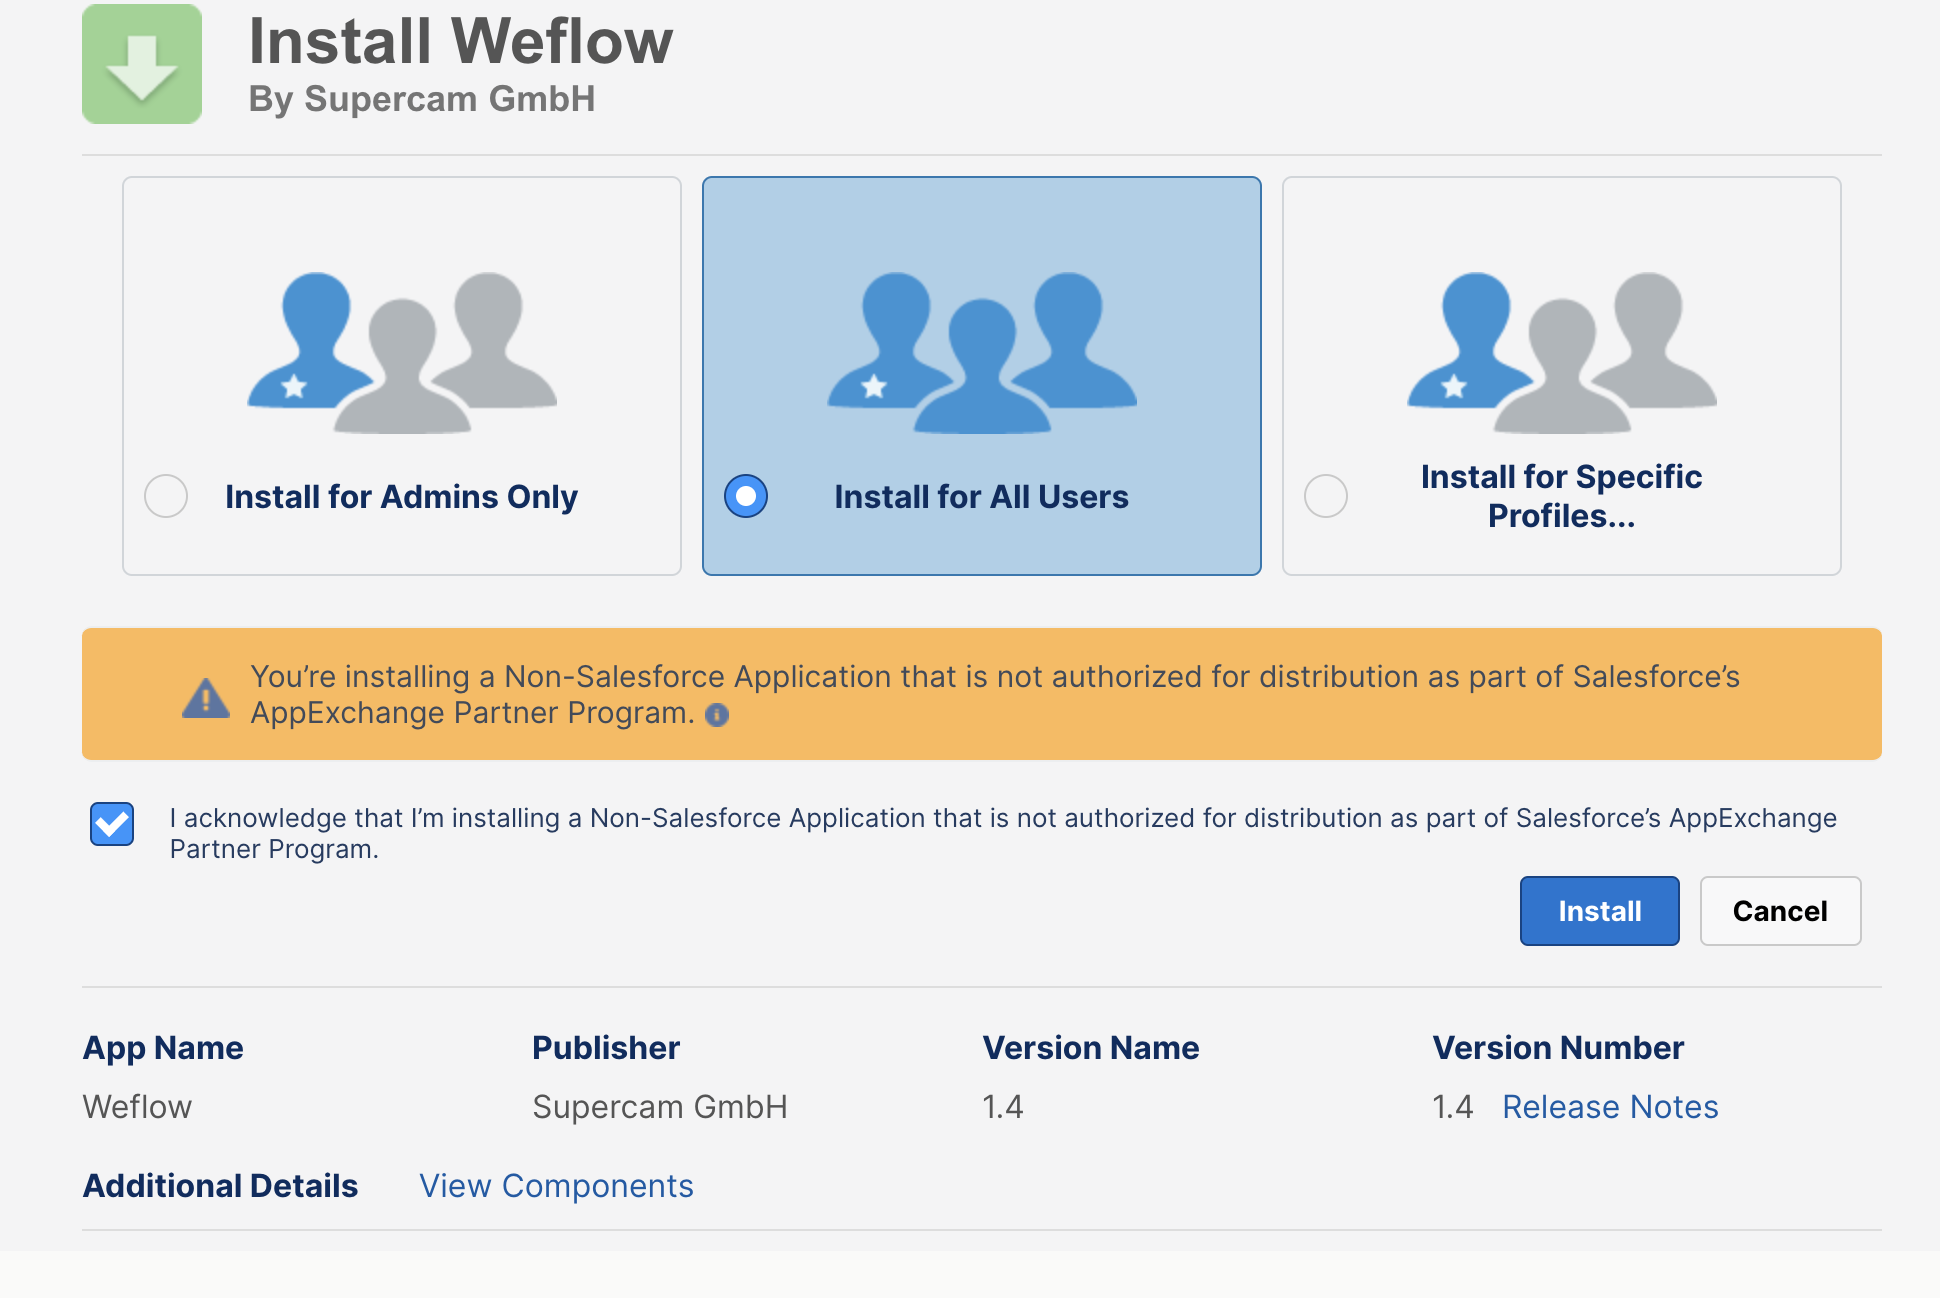Click the By Supercam GmbH subtitle

422,99
